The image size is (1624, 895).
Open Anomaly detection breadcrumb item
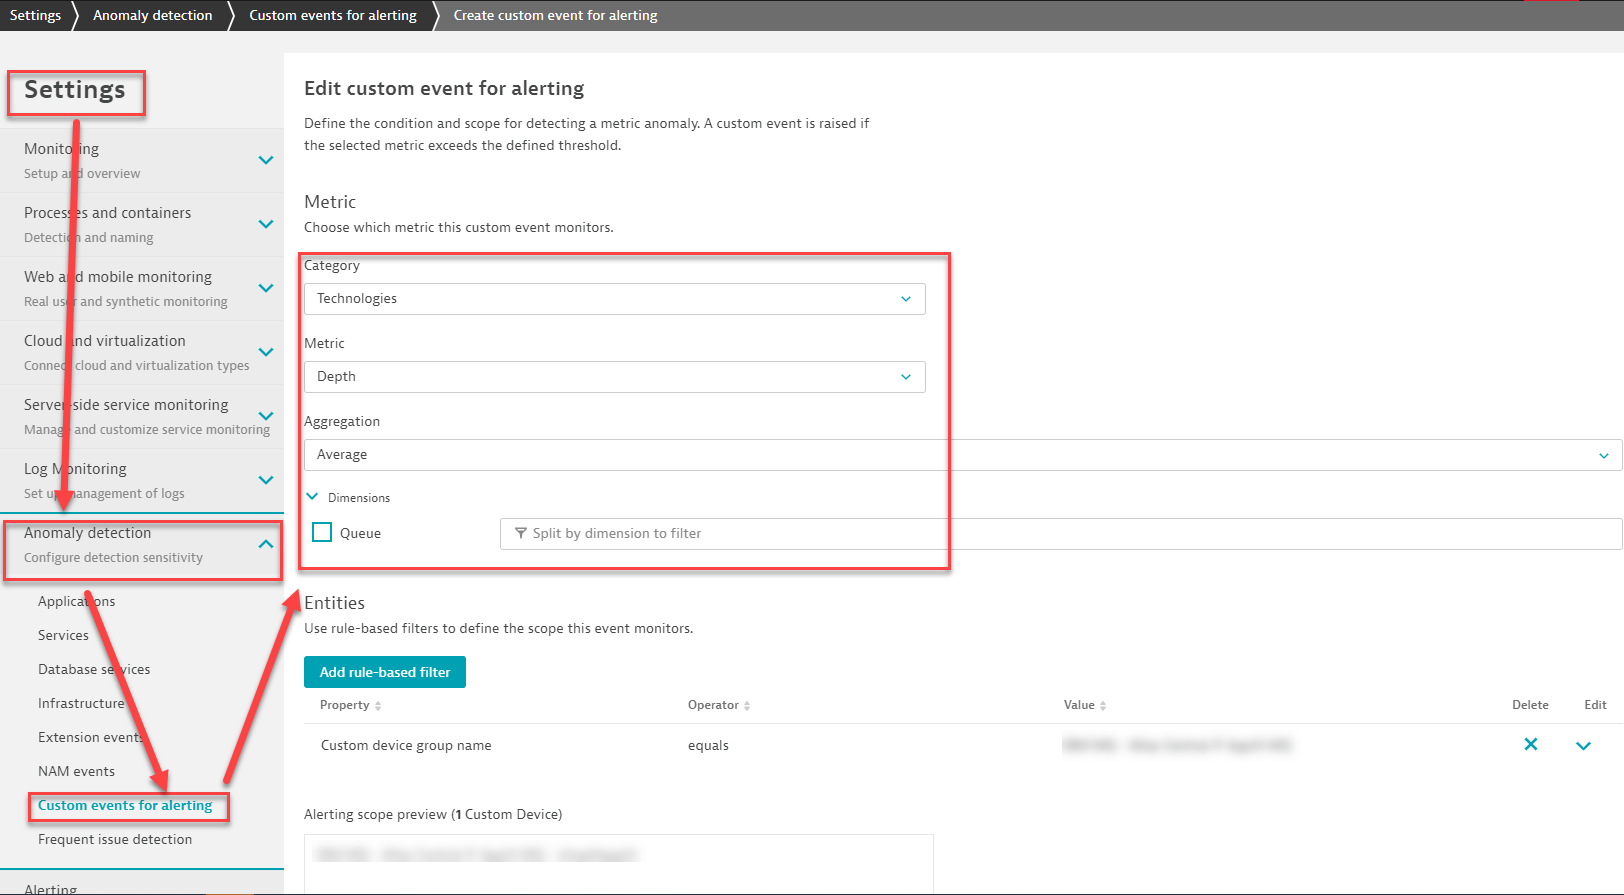click(152, 15)
